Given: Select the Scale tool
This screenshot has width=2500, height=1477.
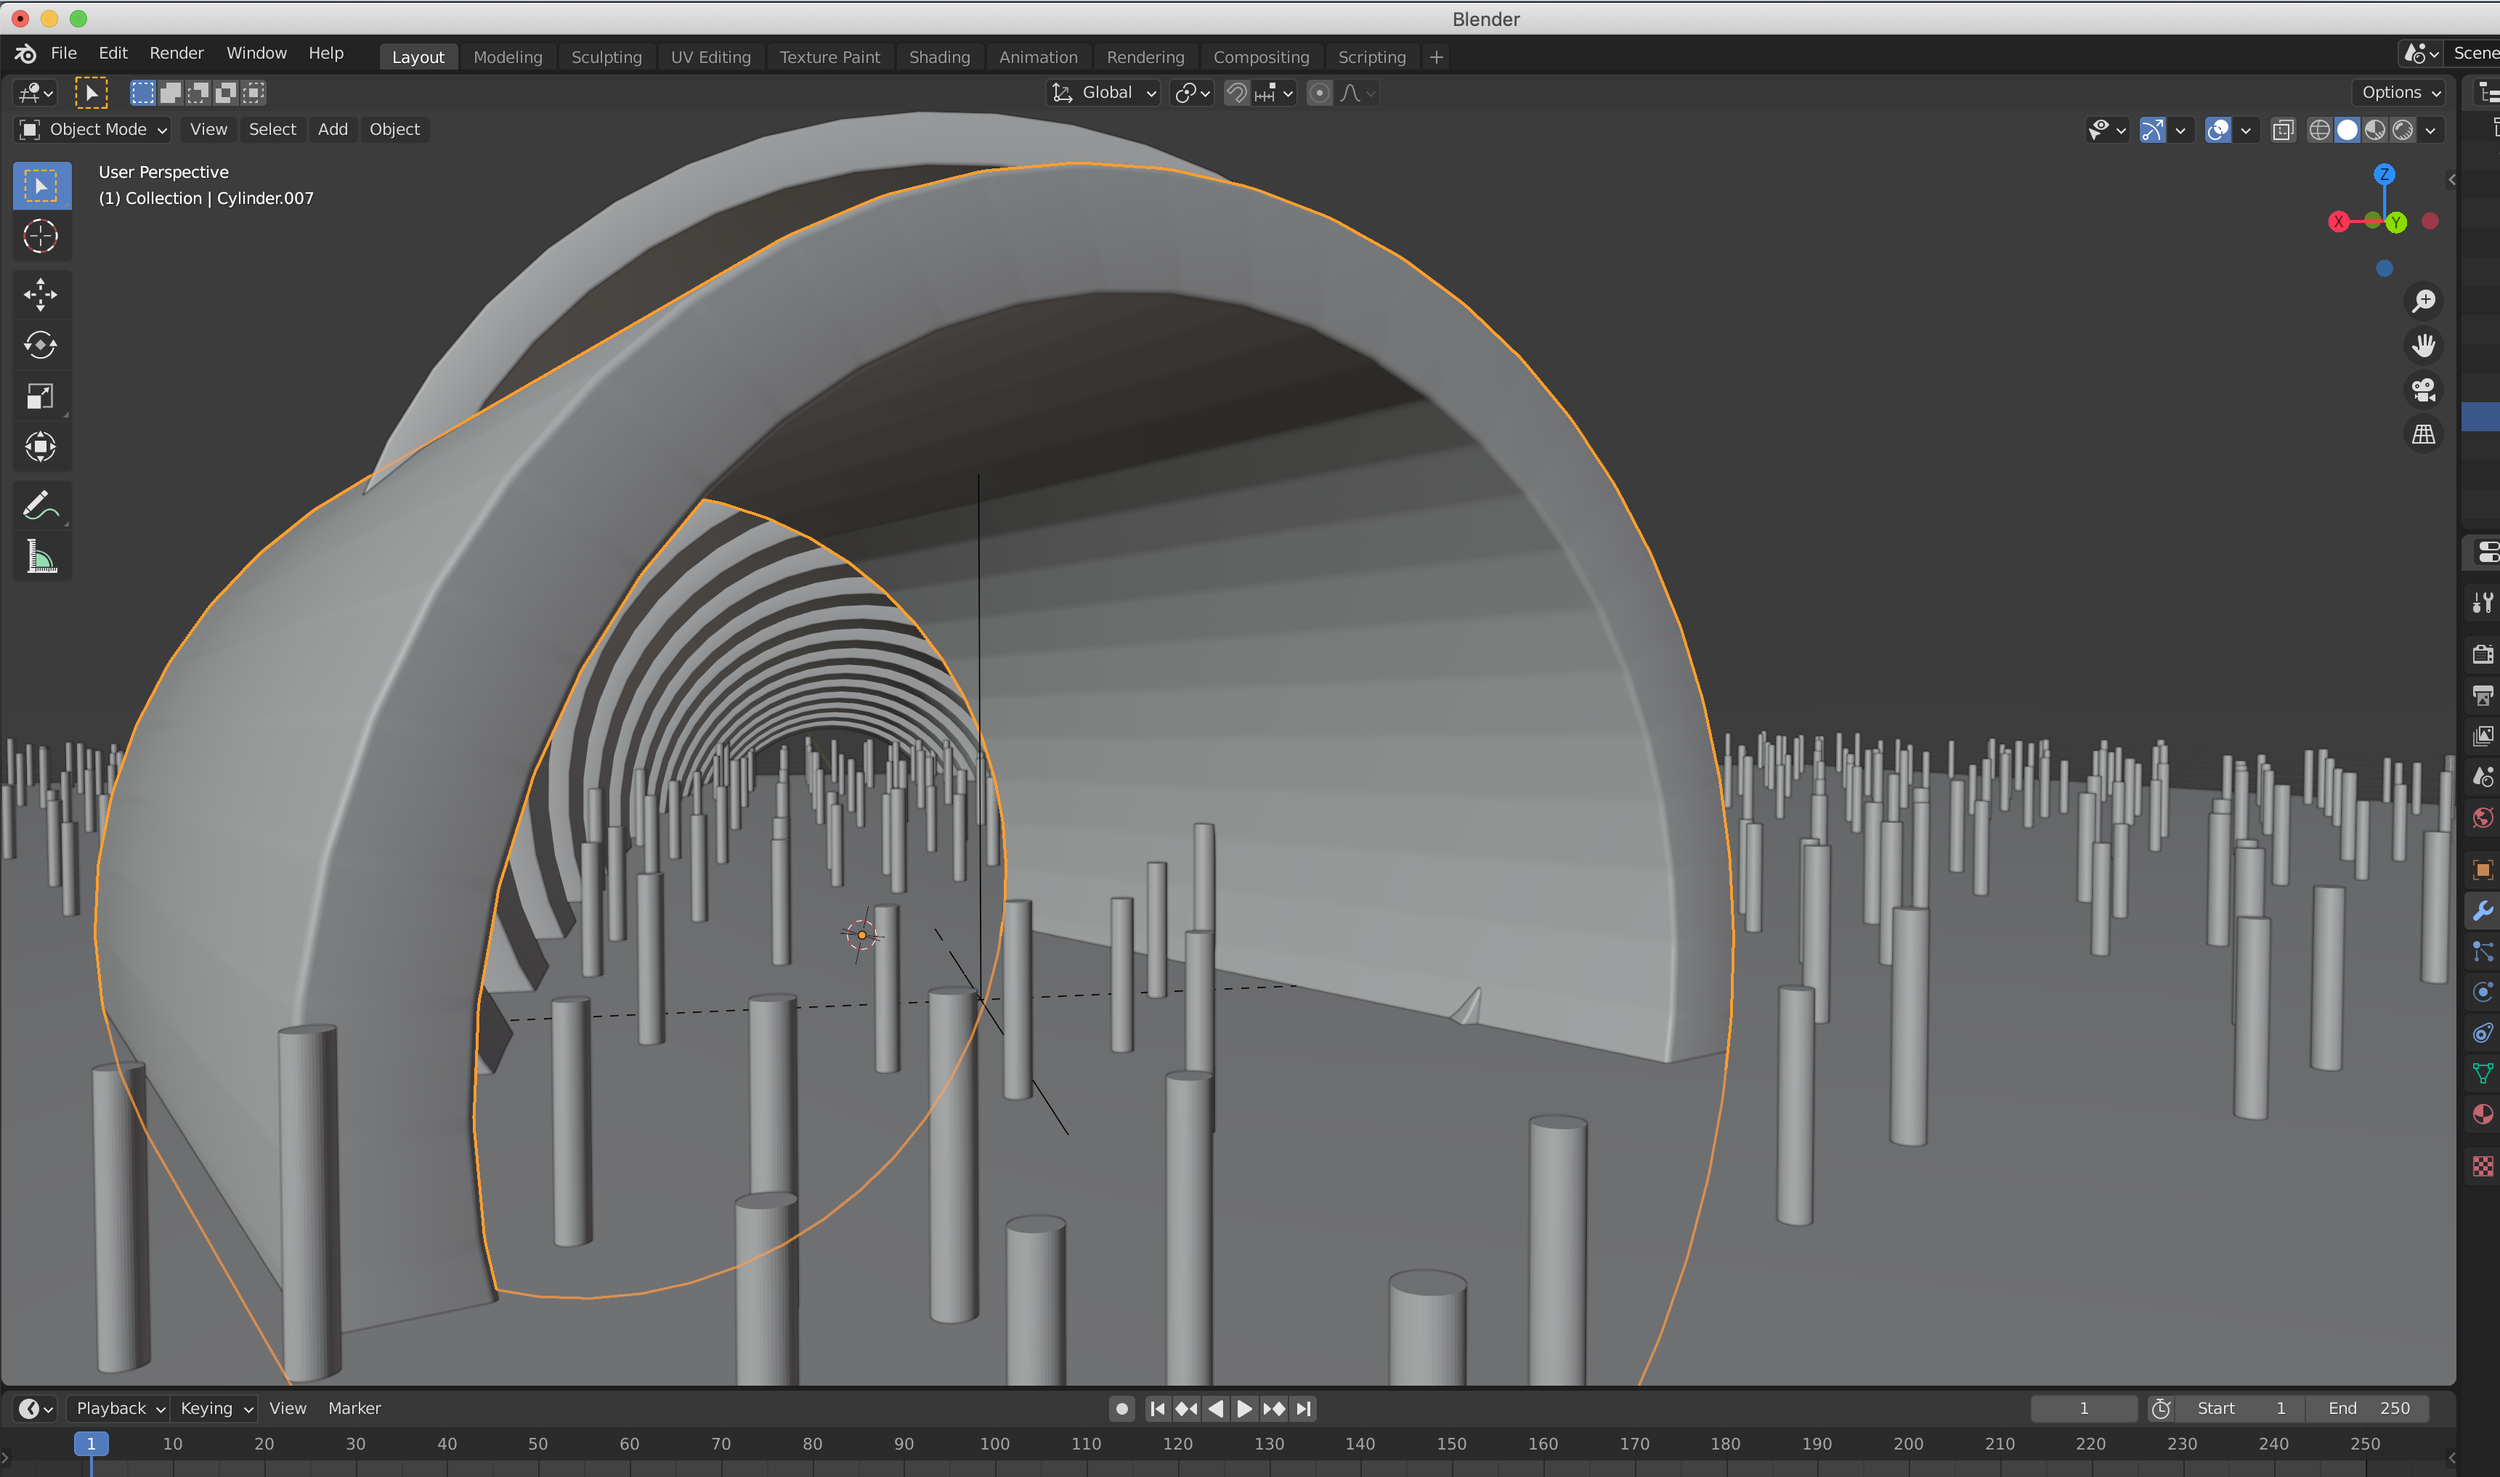Looking at the screenshot, I should [x=40, y=396].
